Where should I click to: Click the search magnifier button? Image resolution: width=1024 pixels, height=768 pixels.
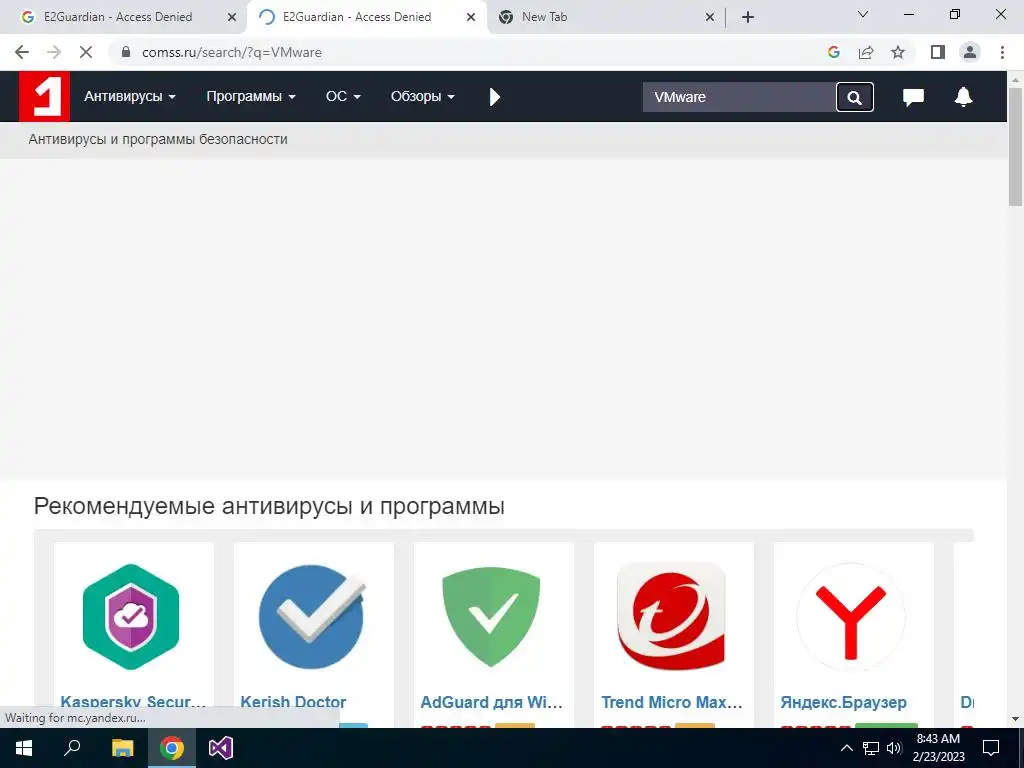click(x=854, y=97)
